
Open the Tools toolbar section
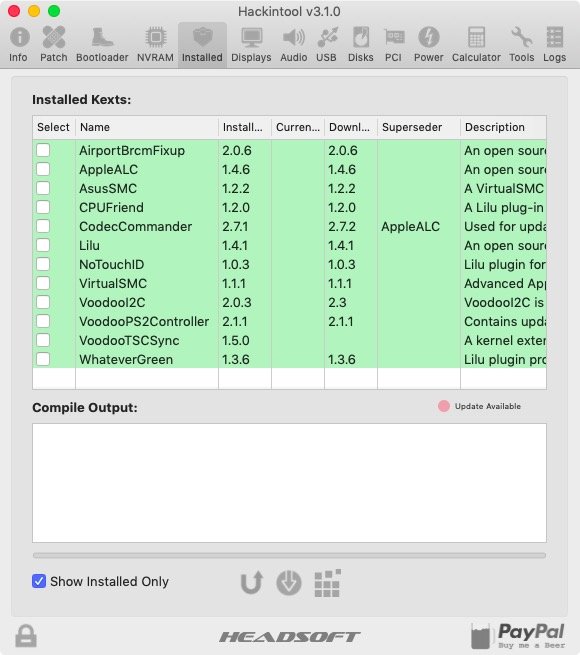point(521,44)
